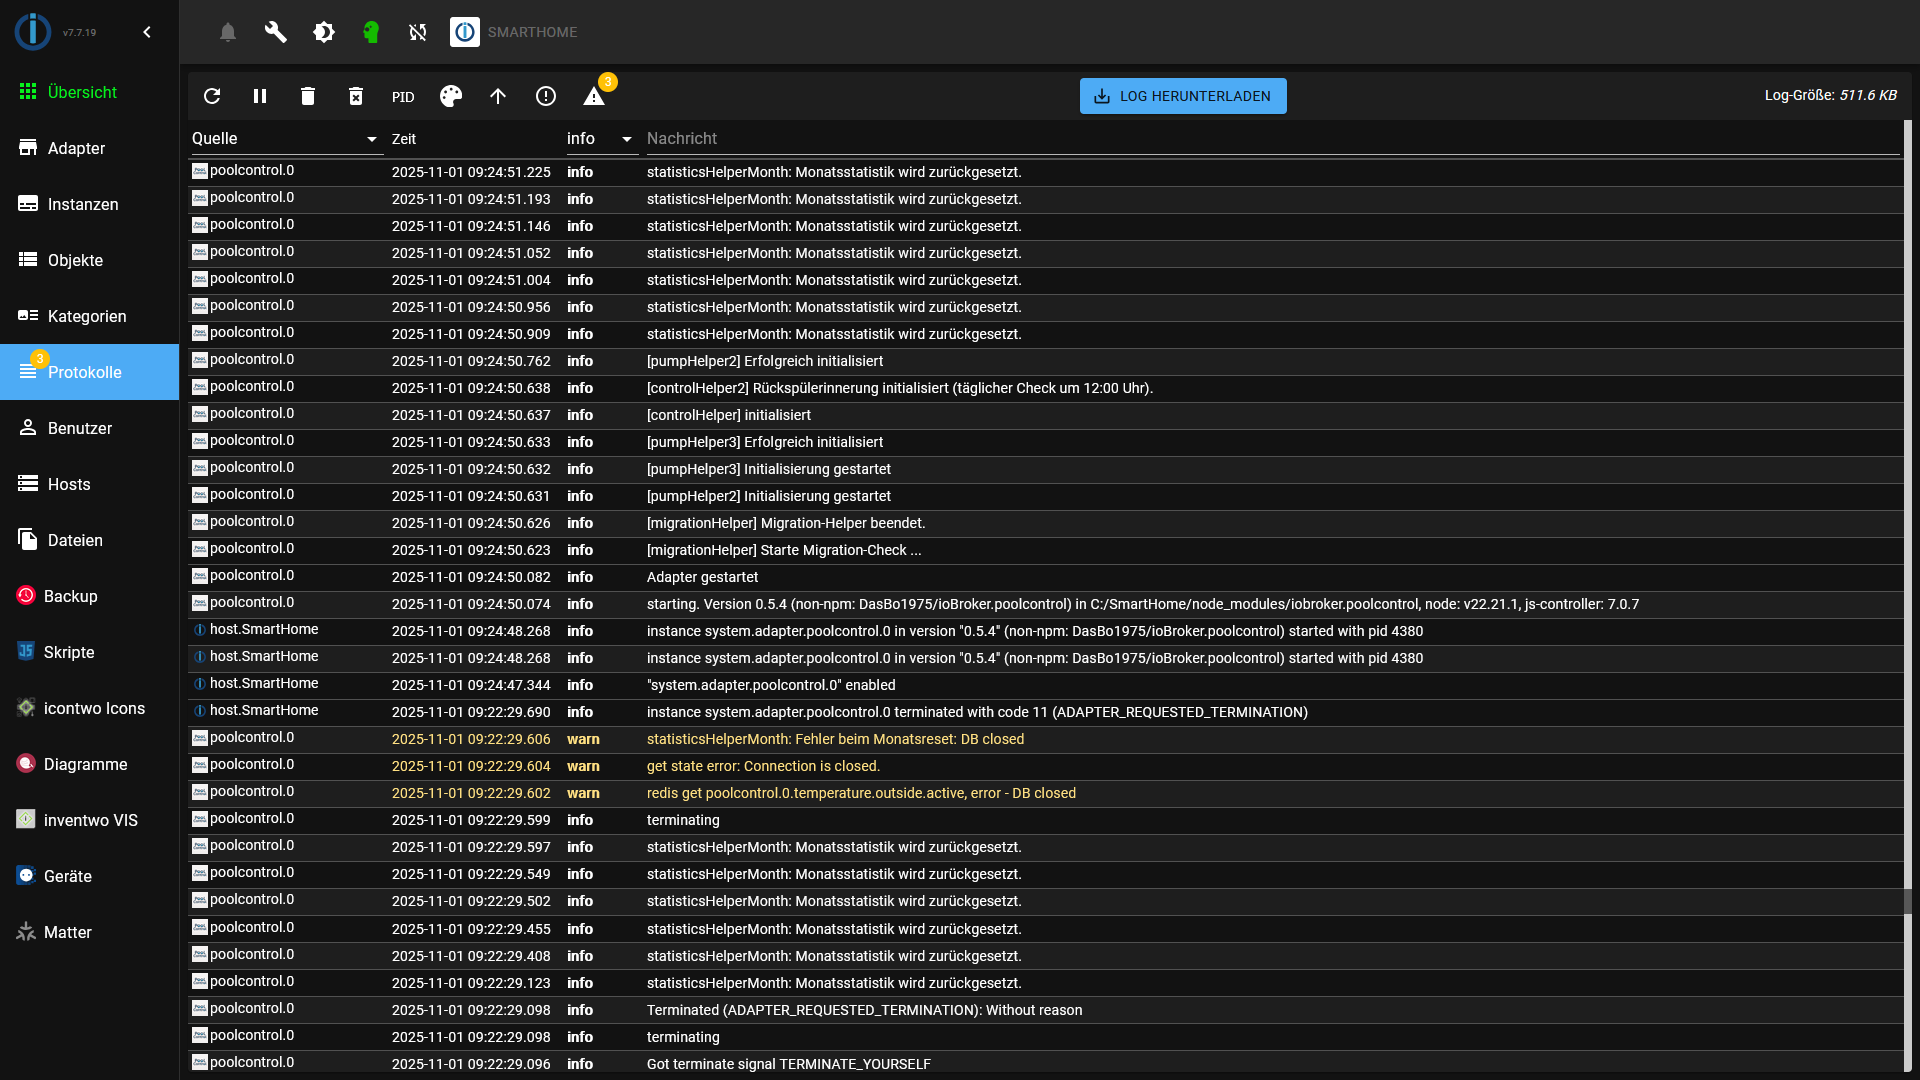
Task: Open system settings via the wrench icon
Action: pyautogui.click(x=275, y=32)
